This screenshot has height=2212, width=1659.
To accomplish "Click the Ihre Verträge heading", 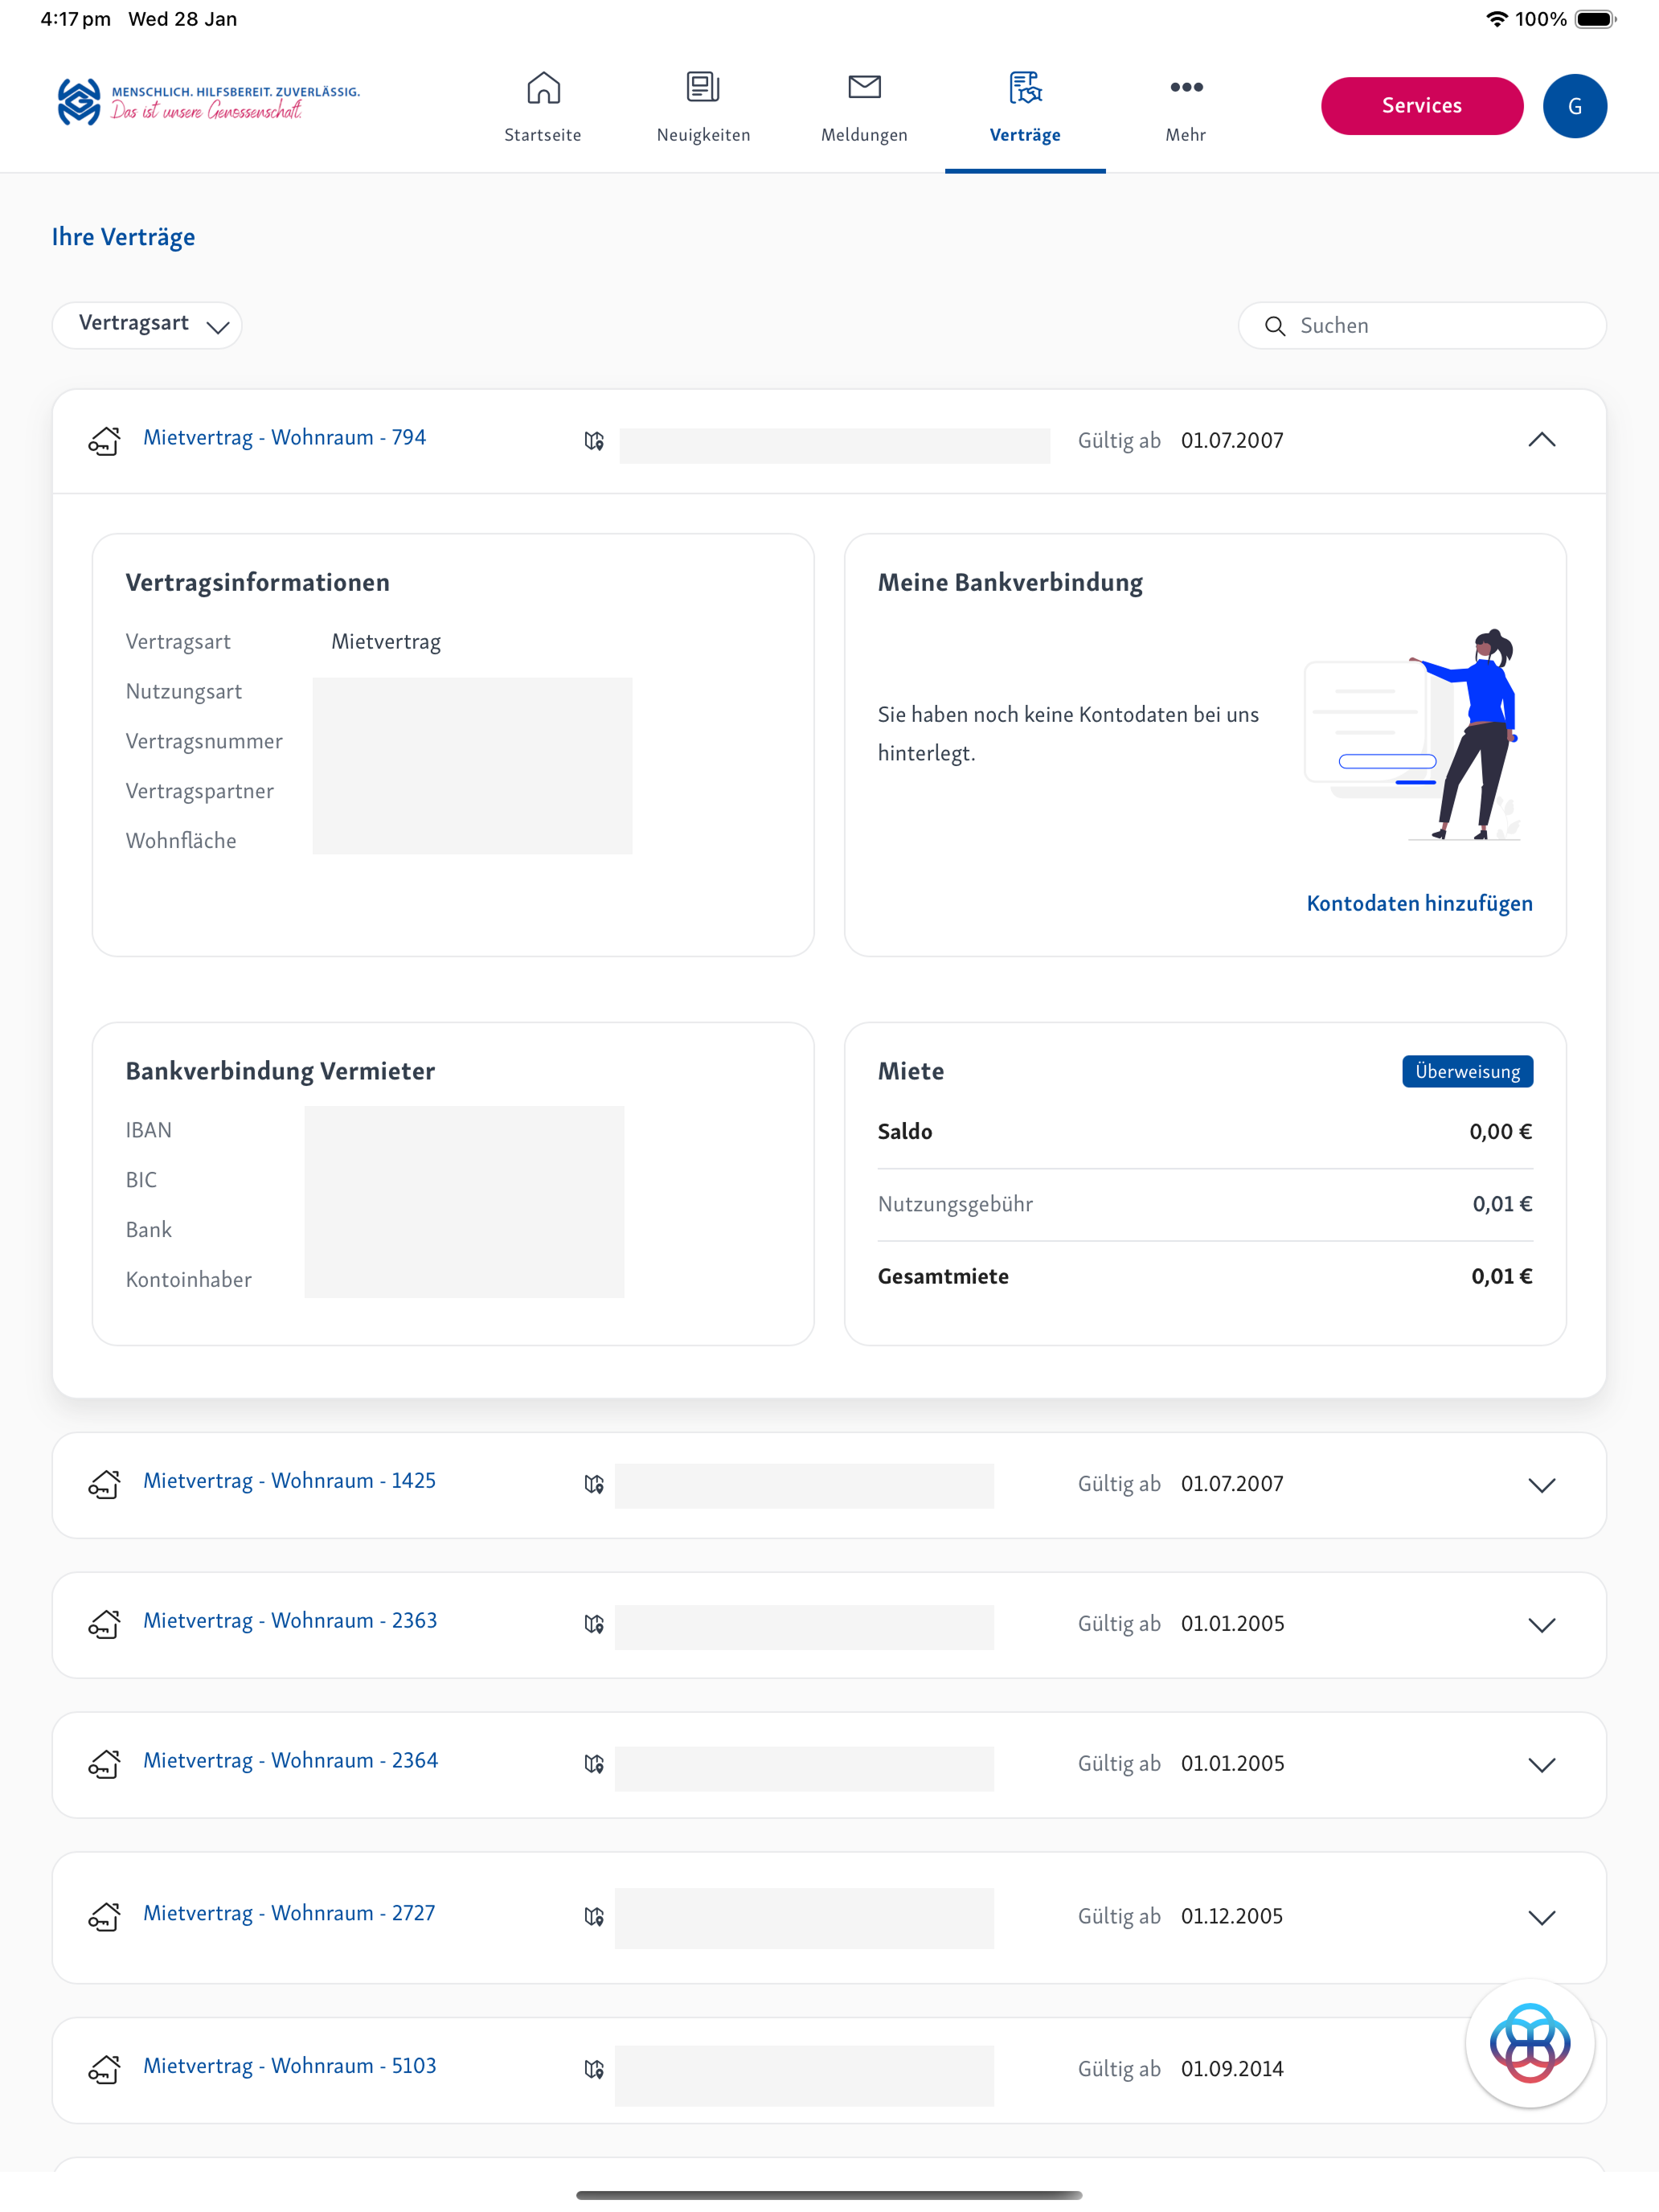I will coord(123,238).
